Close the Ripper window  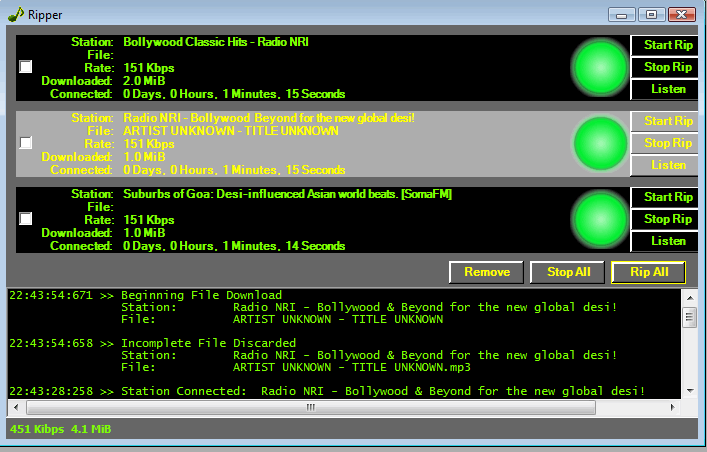click(682, 15)
